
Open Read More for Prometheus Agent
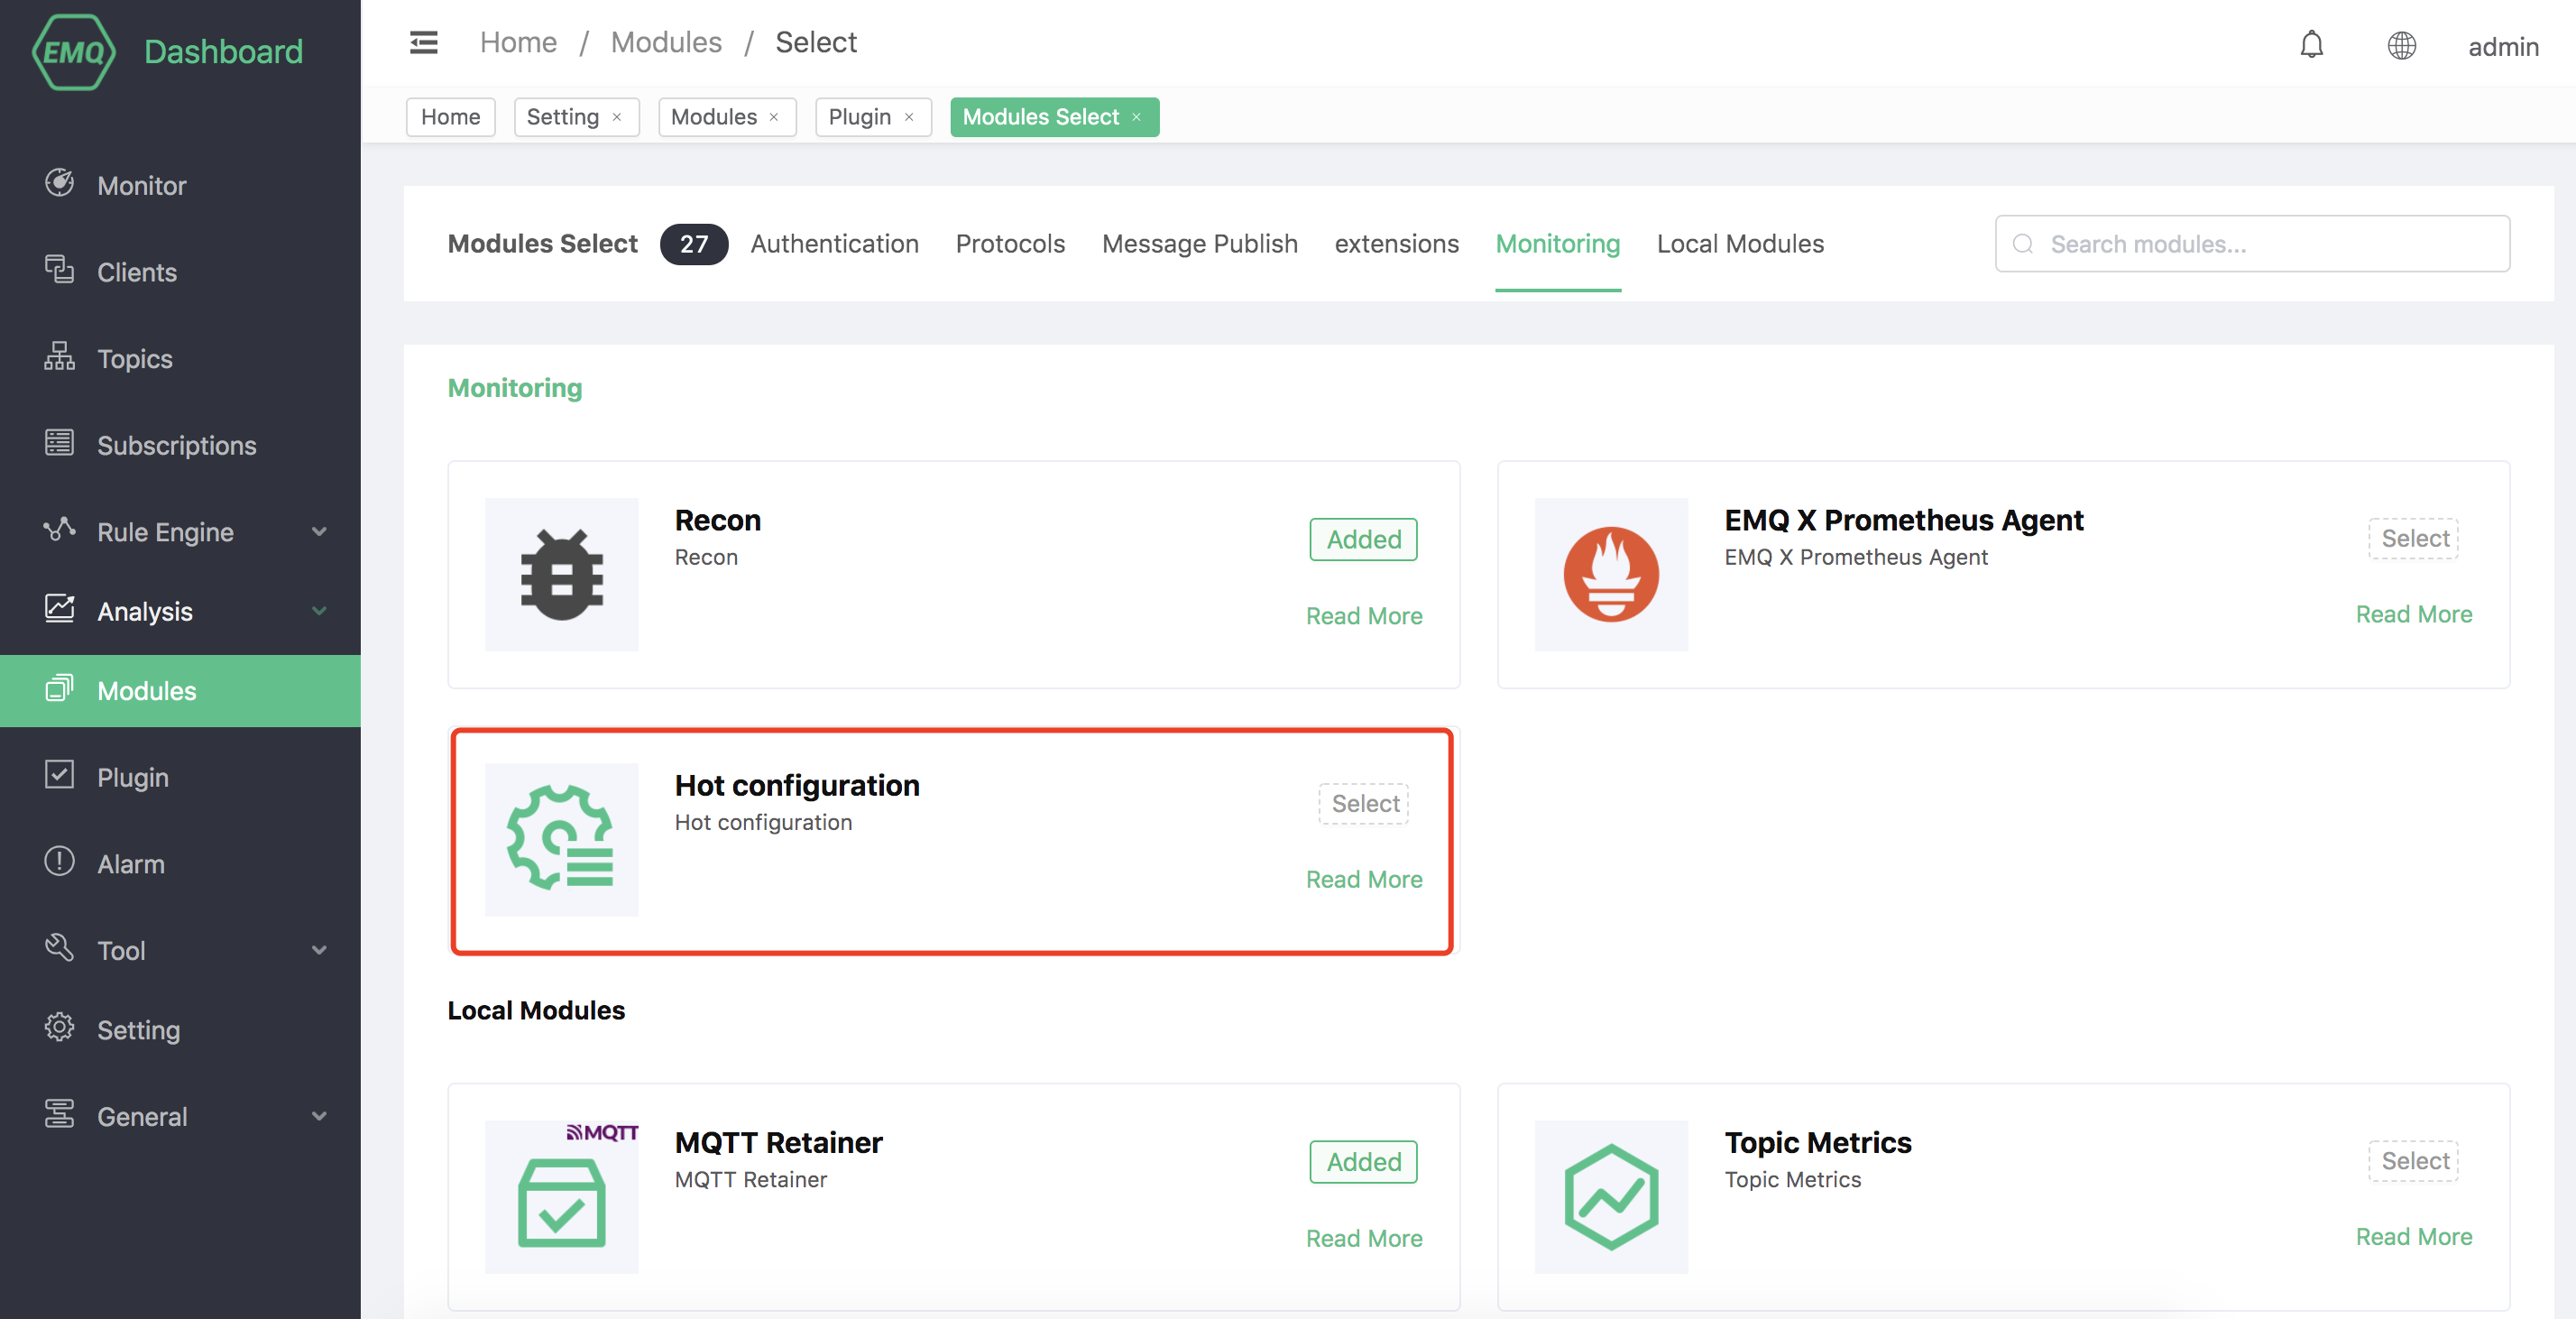point(2414,614)
